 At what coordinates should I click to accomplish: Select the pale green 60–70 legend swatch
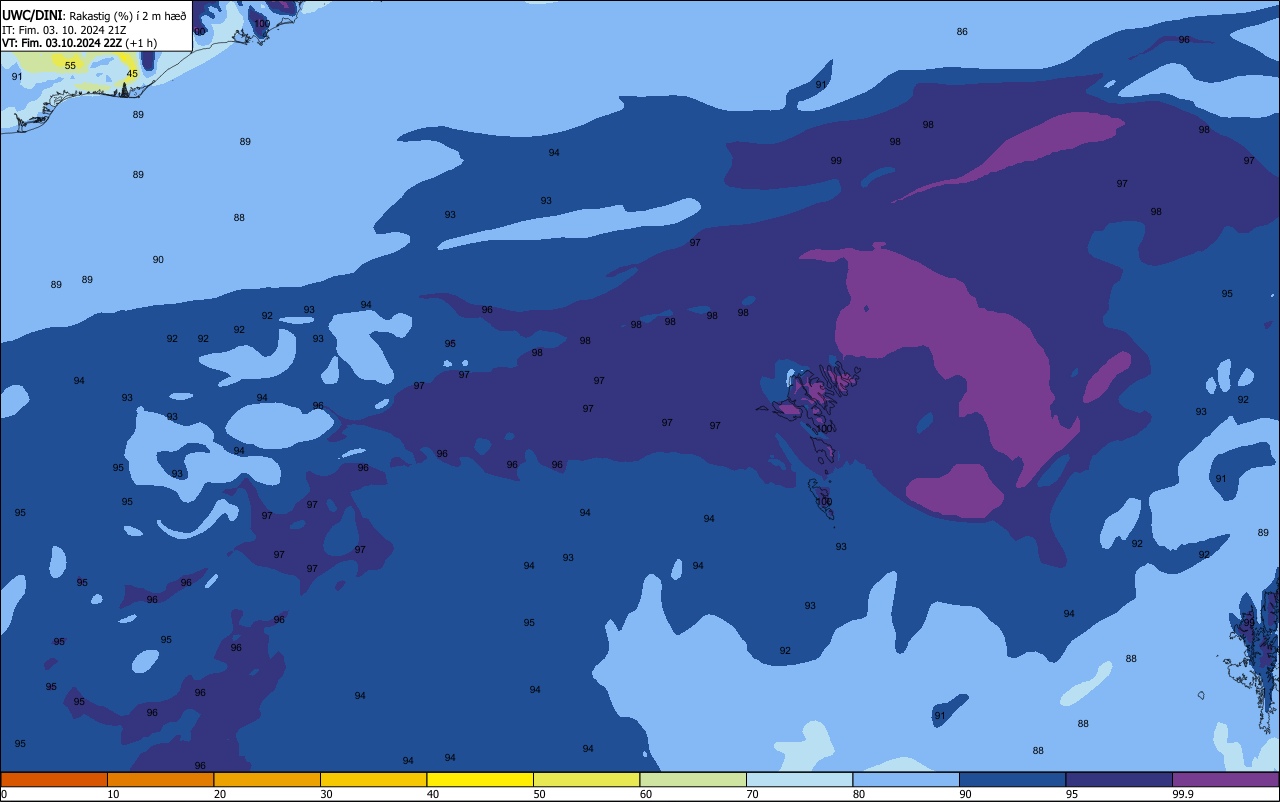[x=693, y=779]
